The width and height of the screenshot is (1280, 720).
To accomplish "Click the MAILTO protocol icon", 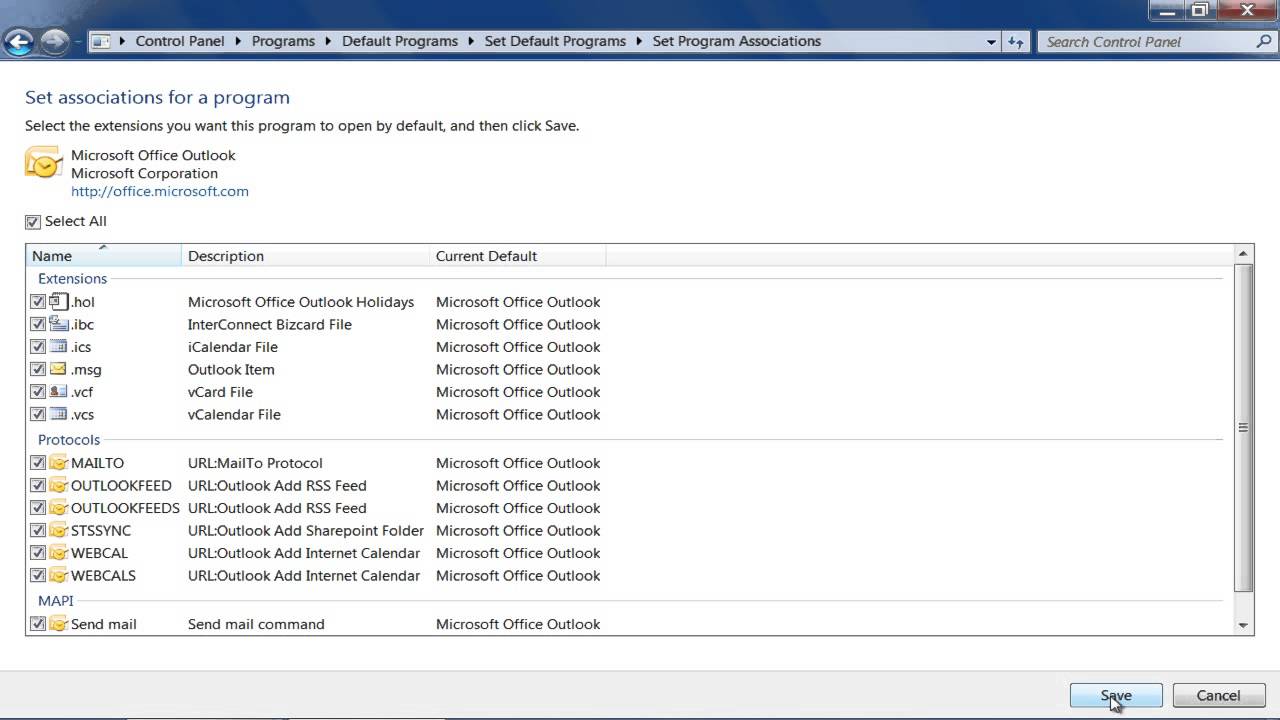I will coord(58,463).
